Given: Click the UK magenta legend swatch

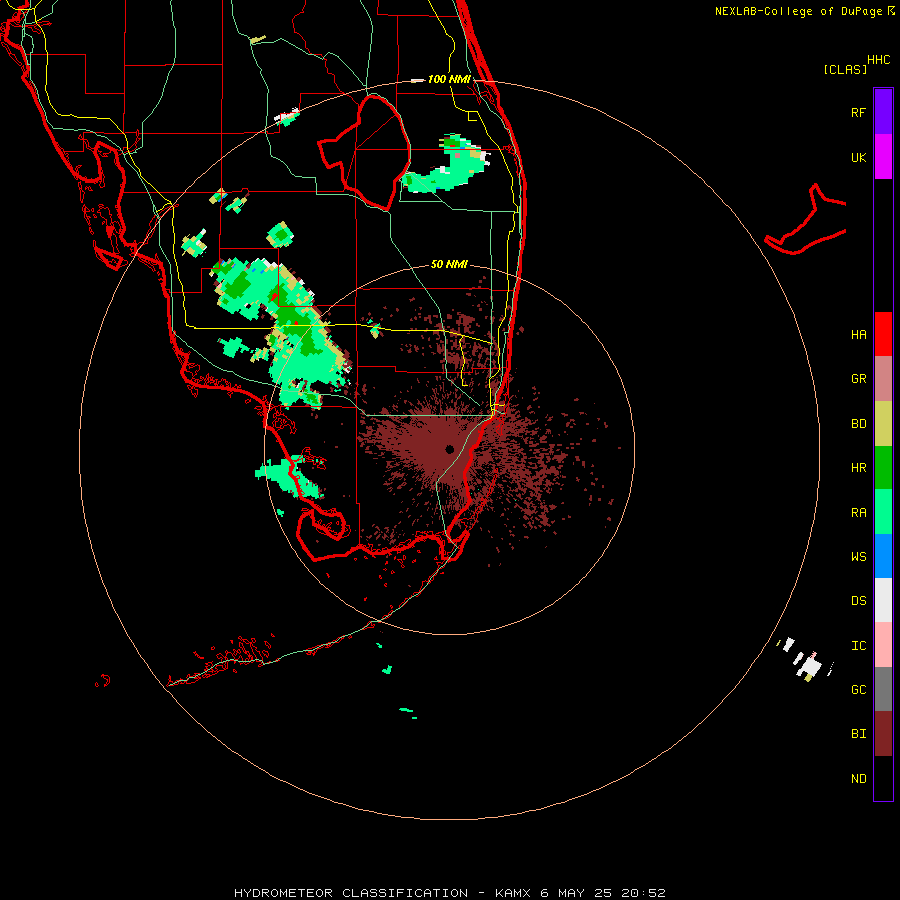Looking at the screenshot, I should (x=883, y=157).
